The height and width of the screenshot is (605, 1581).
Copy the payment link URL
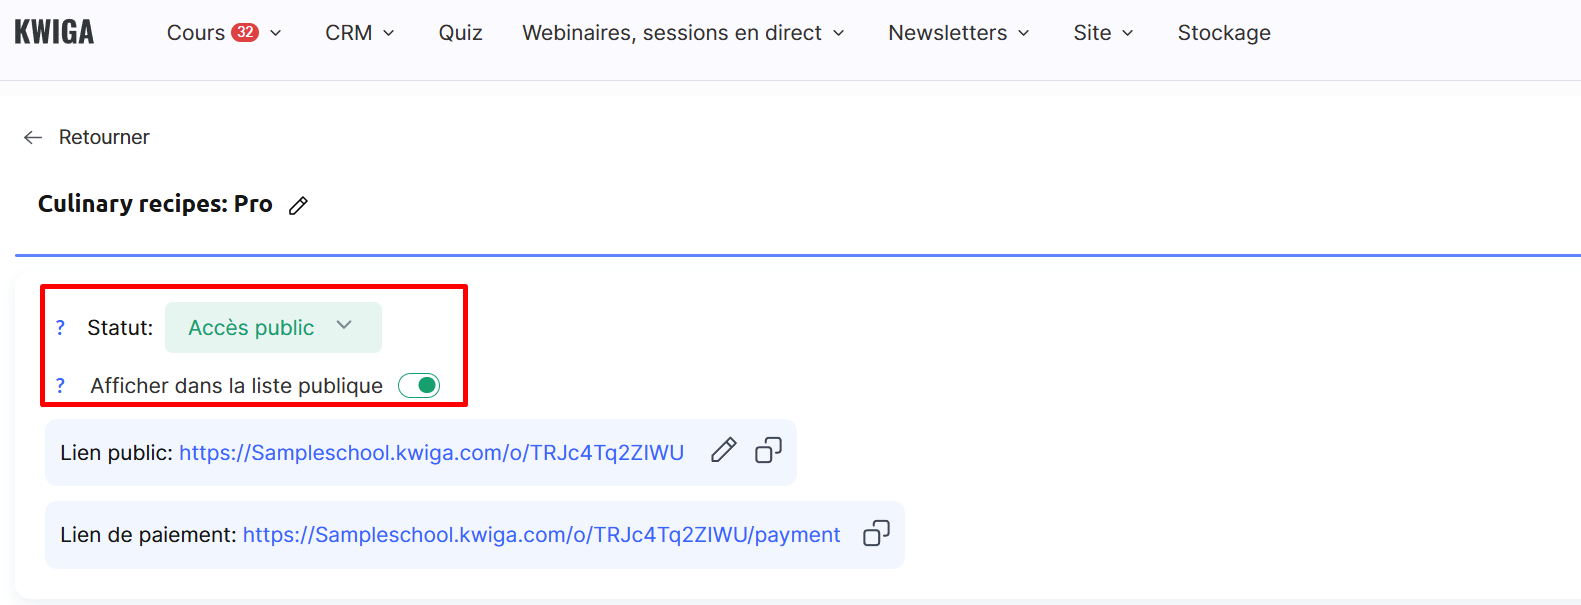pos(876,534)
